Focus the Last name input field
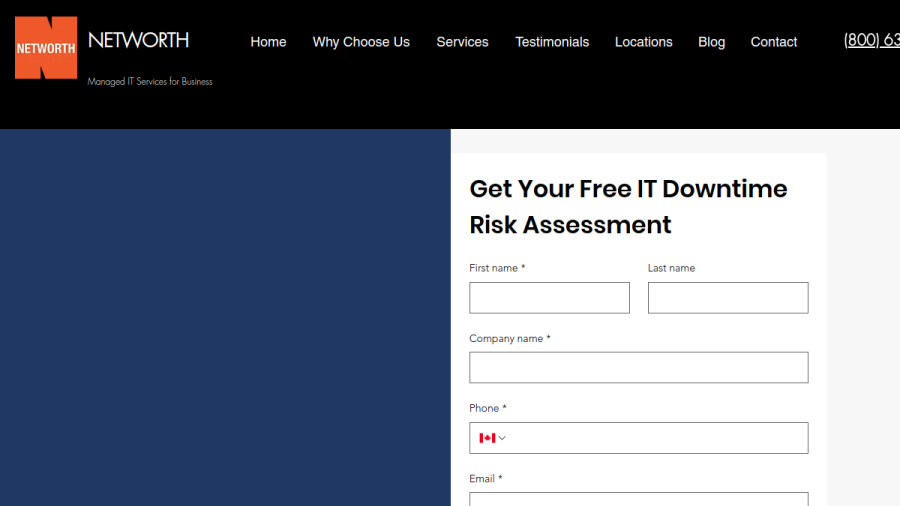Viewport: 900px width, 506px height. click(x=728, y=298)
